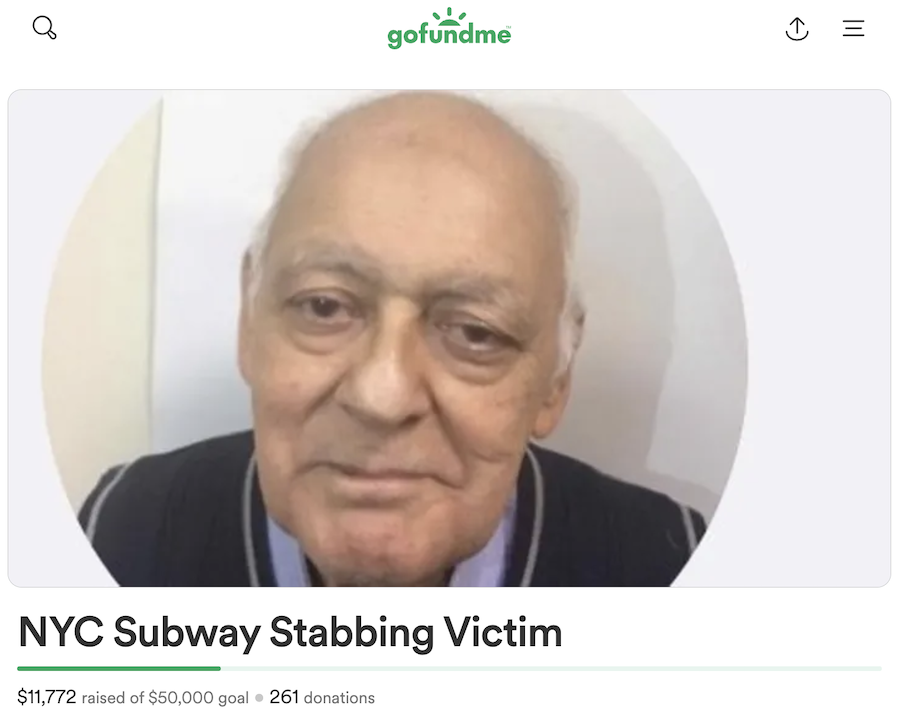Screen dimensions: 900x718
Task: Click the sunburst above the gofundme wordmark
Action: pos(449,17)
